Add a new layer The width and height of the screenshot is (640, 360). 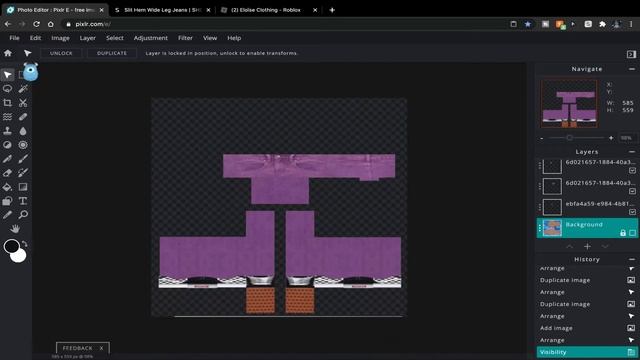[587, 246]
